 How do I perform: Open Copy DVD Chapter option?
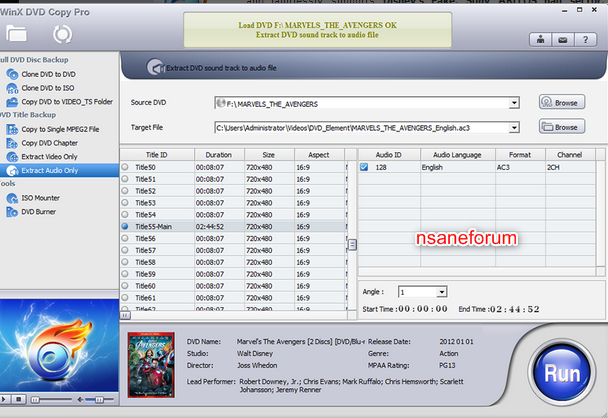click(50, 143)
